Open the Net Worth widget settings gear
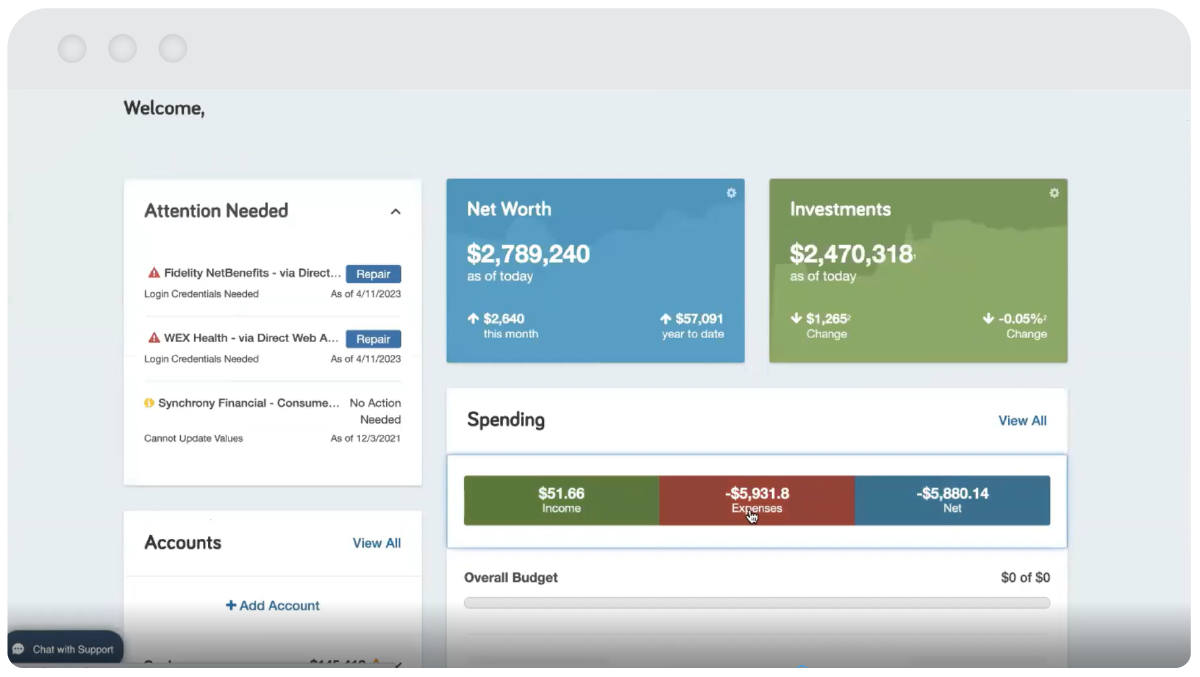The height and width of the screenshot is (677, 1200). coord(731,193)
